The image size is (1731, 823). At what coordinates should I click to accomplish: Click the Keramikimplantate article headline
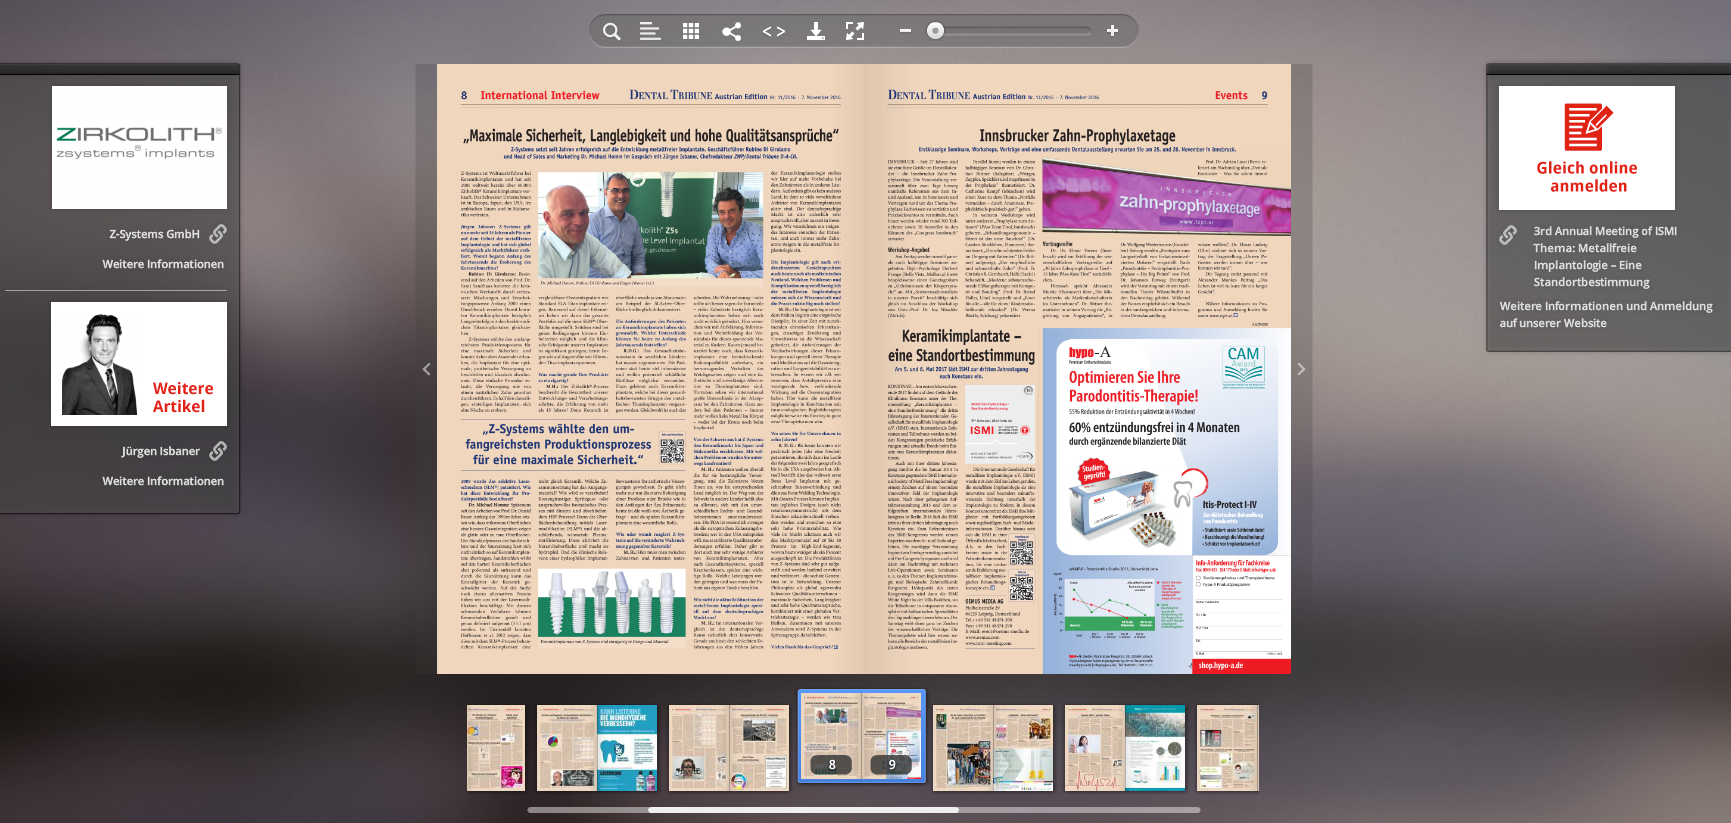tap(961, 345)
